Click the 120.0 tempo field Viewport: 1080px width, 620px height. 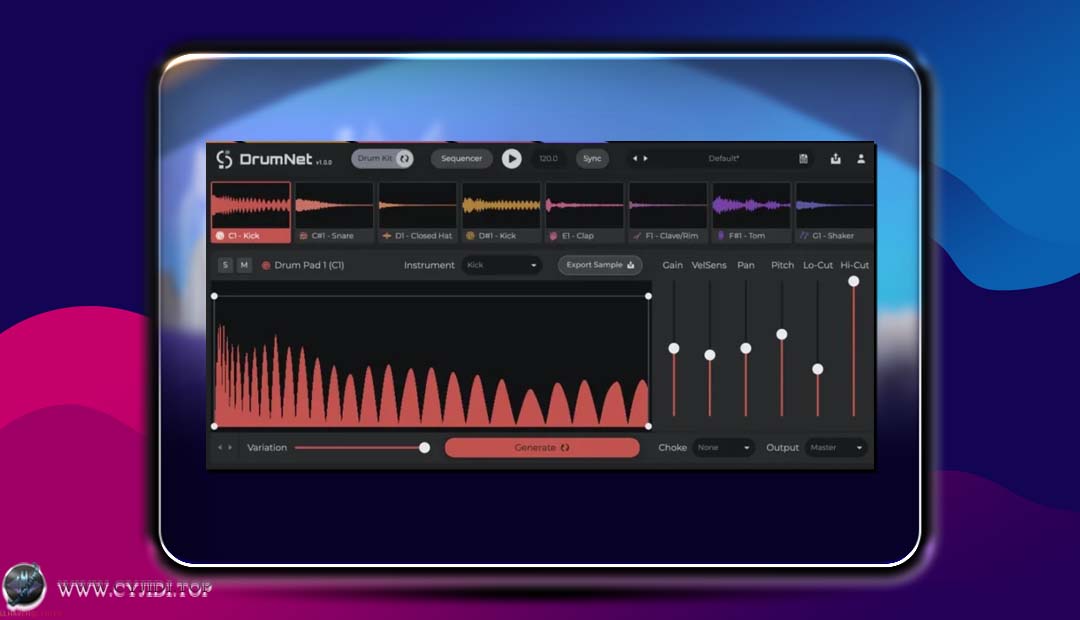click(549, 158)
